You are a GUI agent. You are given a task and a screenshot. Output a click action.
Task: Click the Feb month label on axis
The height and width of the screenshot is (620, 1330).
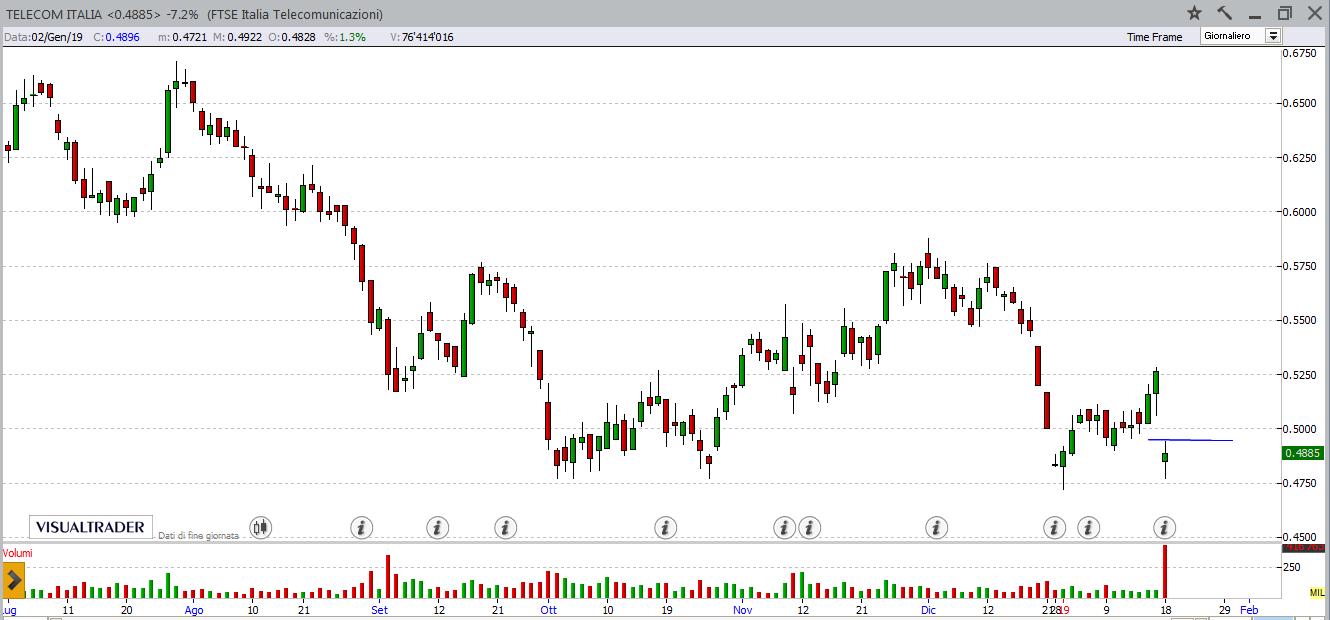click(1249, 609)
